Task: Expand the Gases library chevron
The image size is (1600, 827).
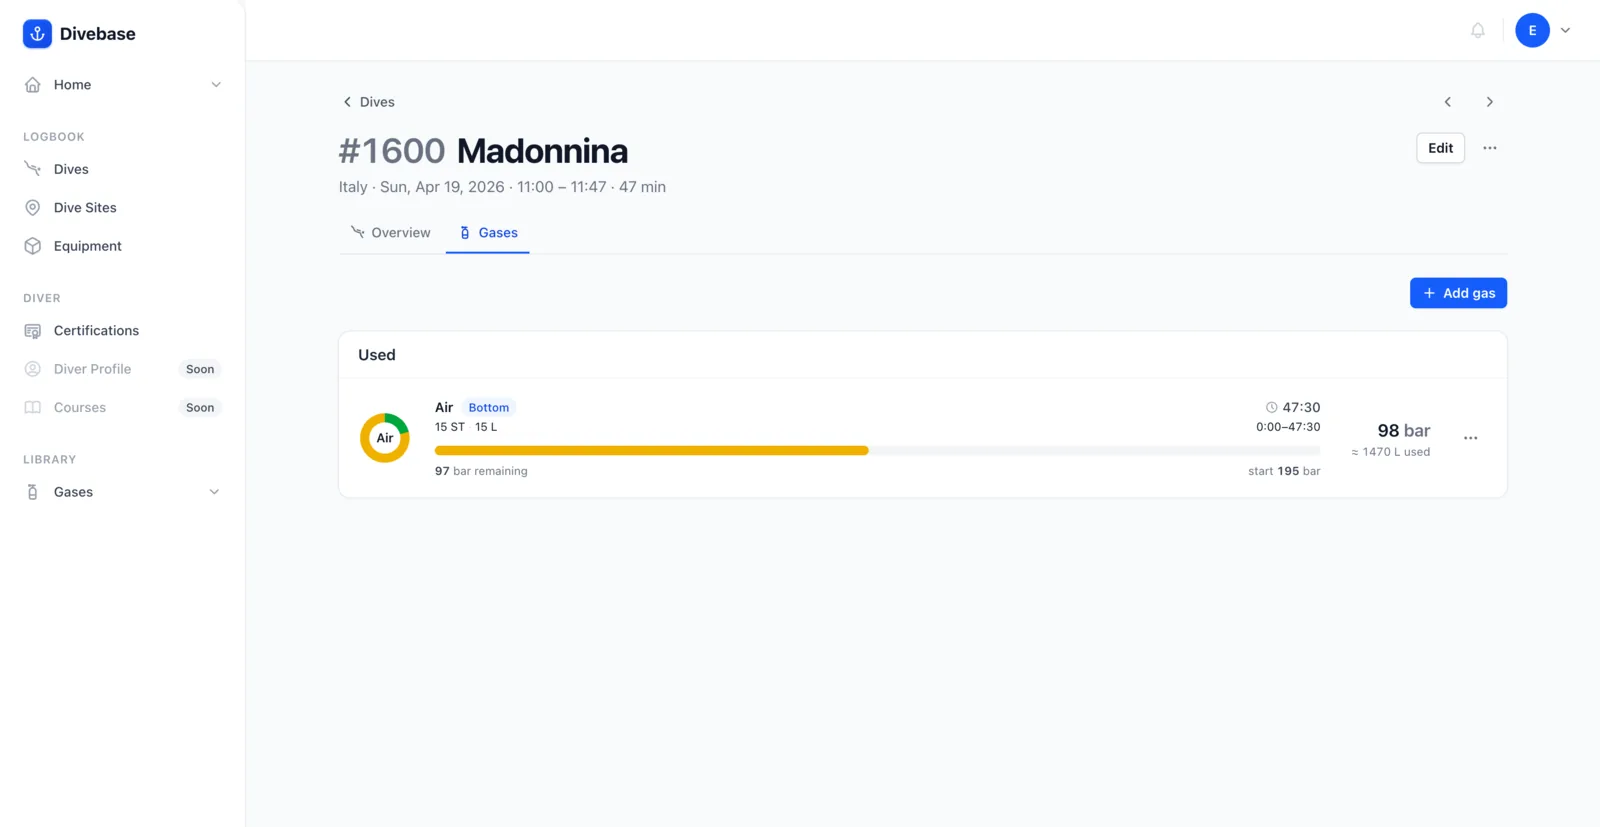Action: click(x=214, y=492)
